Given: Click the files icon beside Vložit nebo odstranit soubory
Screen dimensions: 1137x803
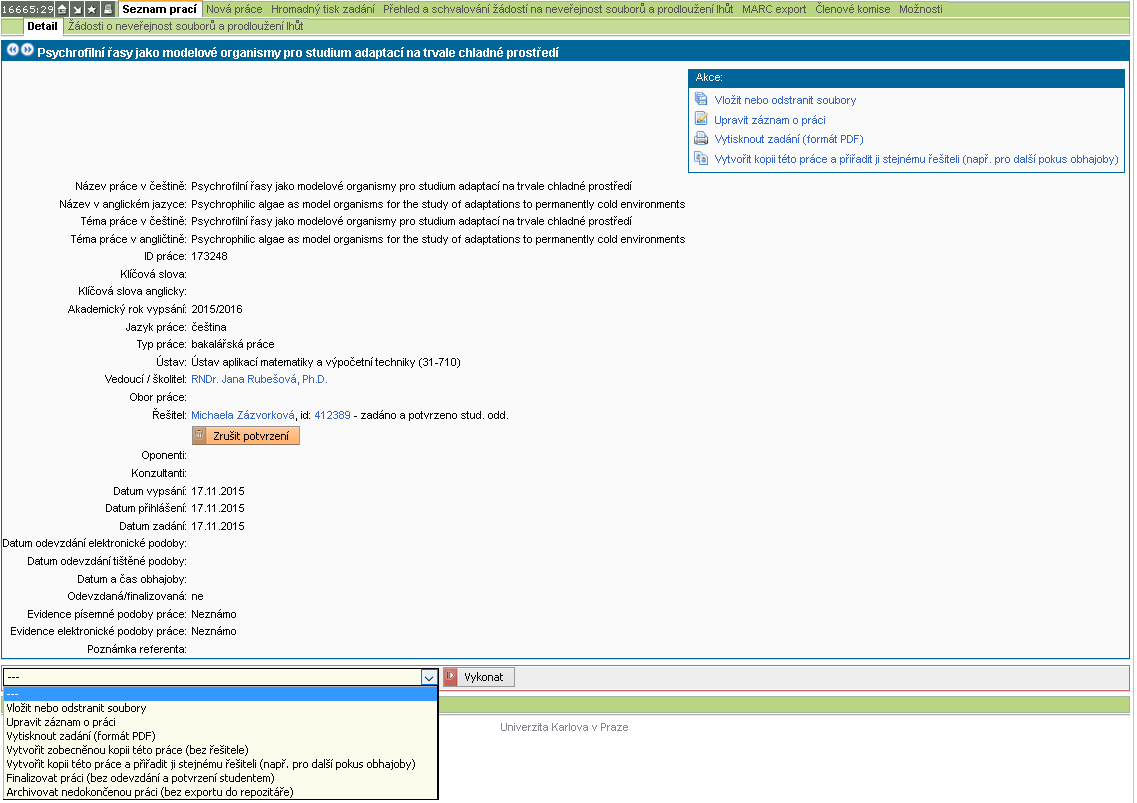Looking at the screenshot, I should click(701, 99).
